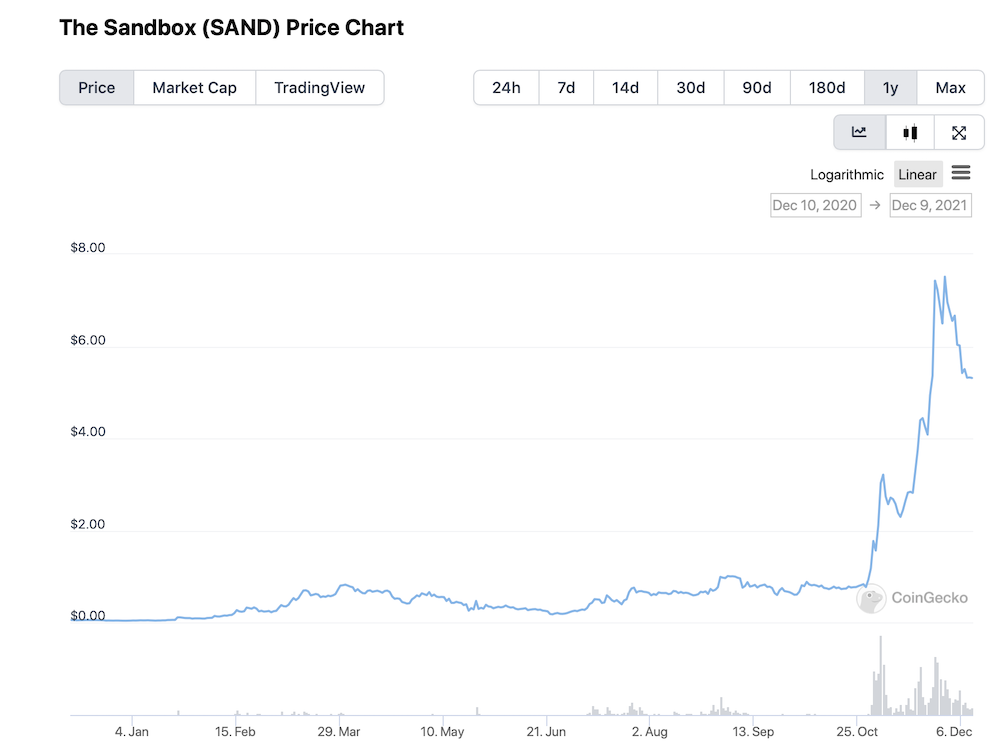Switch to candlestick chart icon
Viewport: 1000px width, 754px height.
910,132
